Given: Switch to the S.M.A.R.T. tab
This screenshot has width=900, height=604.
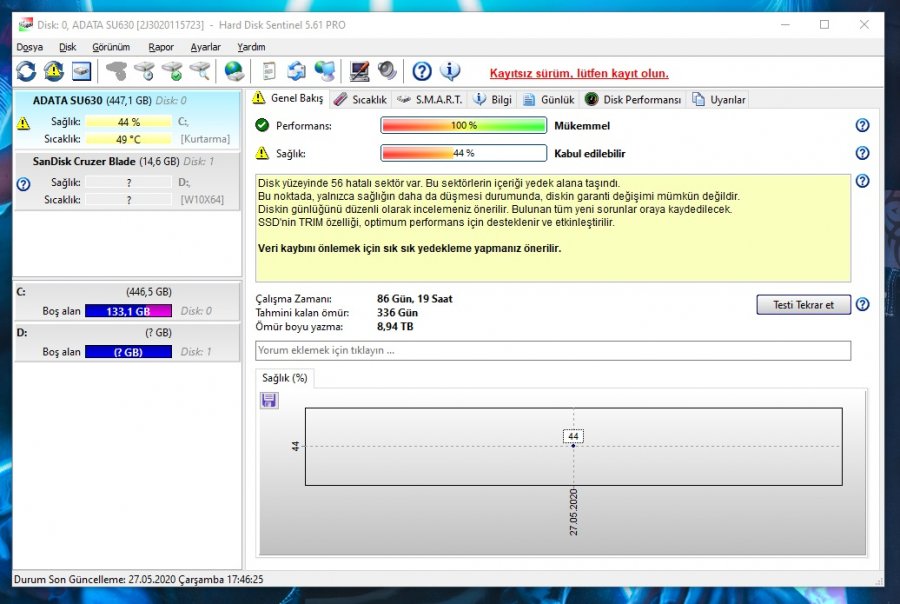Looking at the screenshot, I should click(x=429, y=99).
